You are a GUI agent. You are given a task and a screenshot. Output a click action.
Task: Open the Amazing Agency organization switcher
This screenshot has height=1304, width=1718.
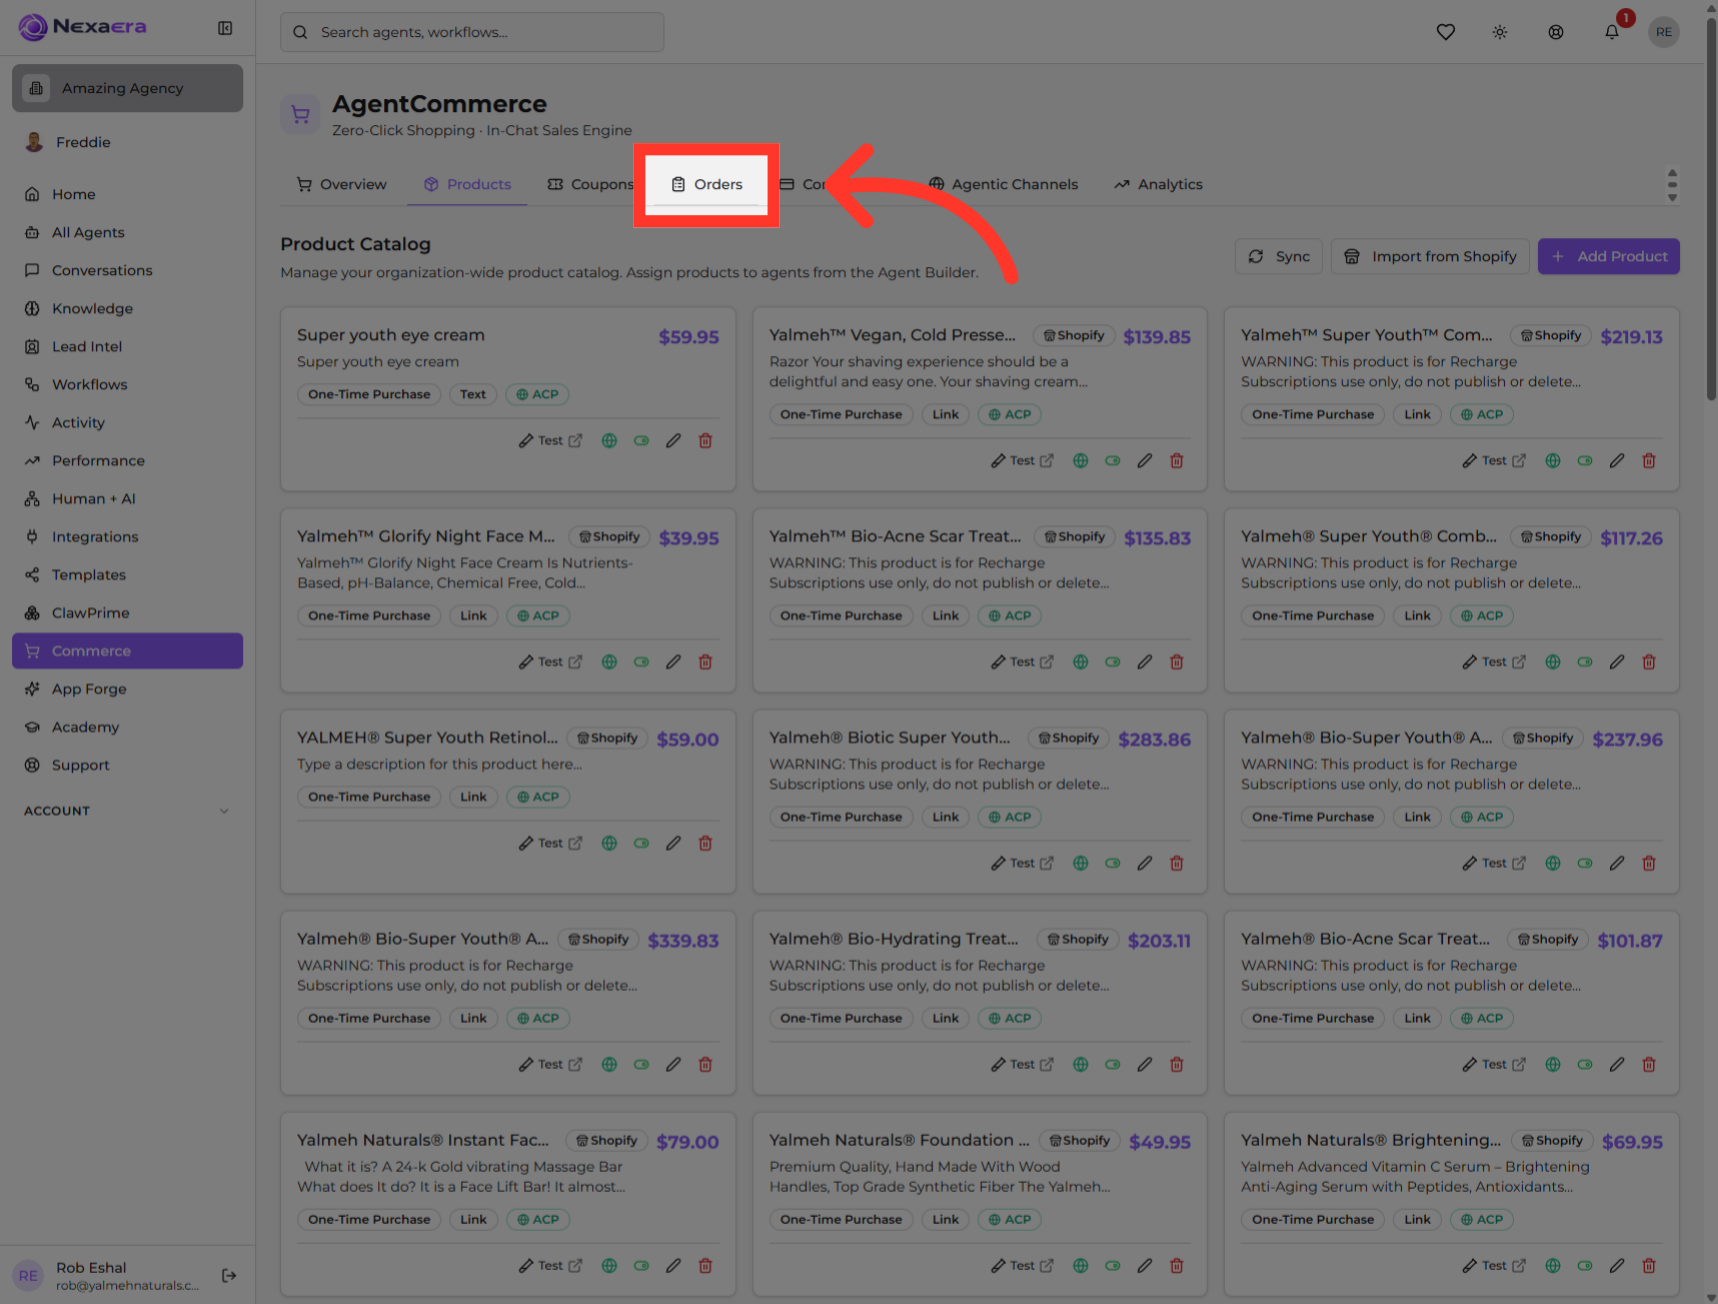[127, 88]
